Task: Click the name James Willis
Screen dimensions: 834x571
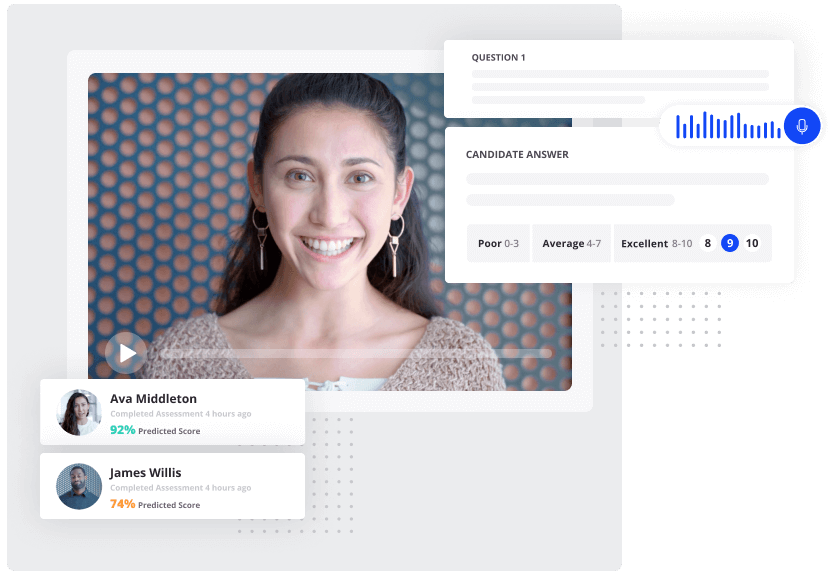Action: [145, 473]
